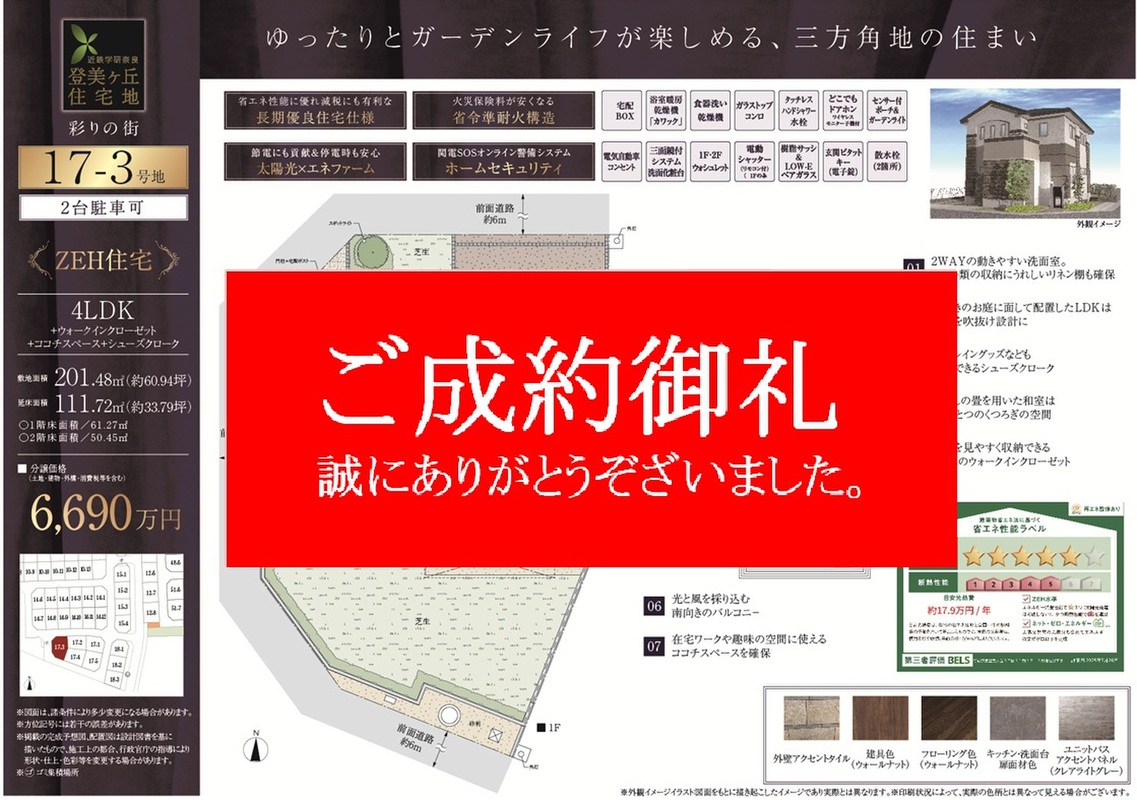Image resolution: width=1137 pixels, height=800 pixels.
Task: Click the 長期優良住宅仕様 banner
Action: 315,110
